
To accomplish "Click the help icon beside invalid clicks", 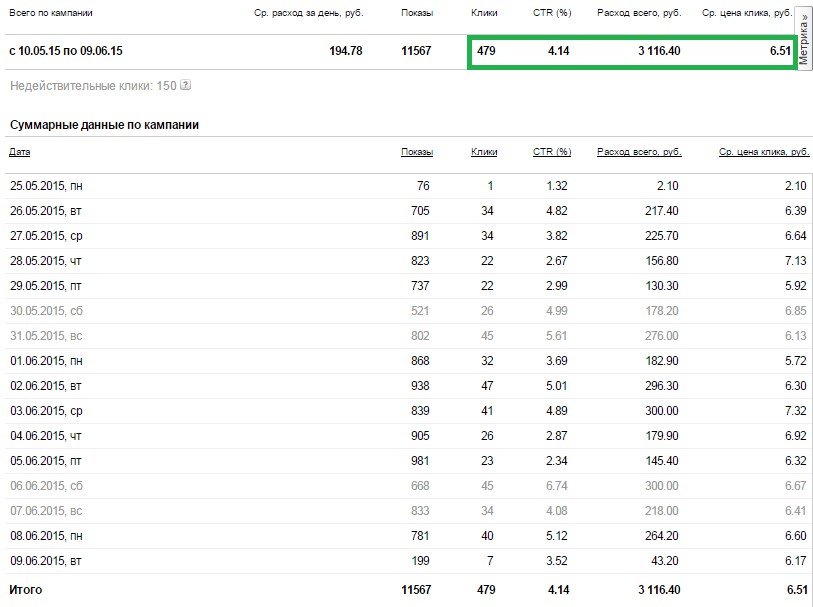I will pos(186,86).
